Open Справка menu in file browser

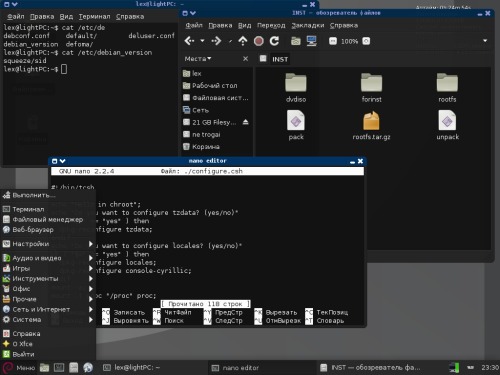344,25
